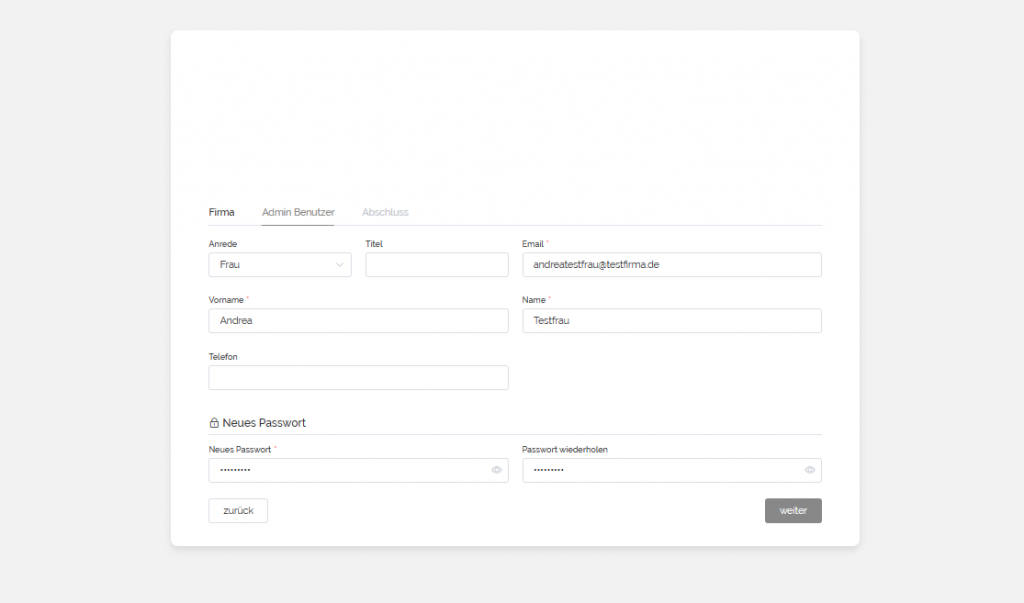This screenshot has height=603, width=1024.
Task: Click the Email field with andreatestfrau@testfirma.de
Action: point(671,265)
